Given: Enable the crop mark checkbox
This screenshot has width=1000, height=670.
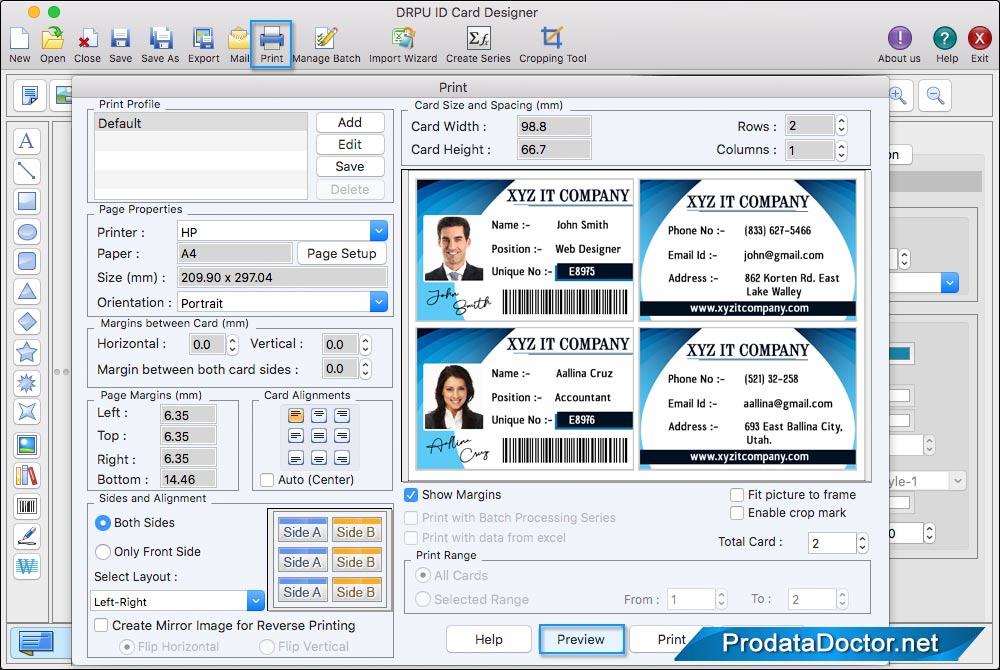Looking at the screenshot, I should click(737, 513).
